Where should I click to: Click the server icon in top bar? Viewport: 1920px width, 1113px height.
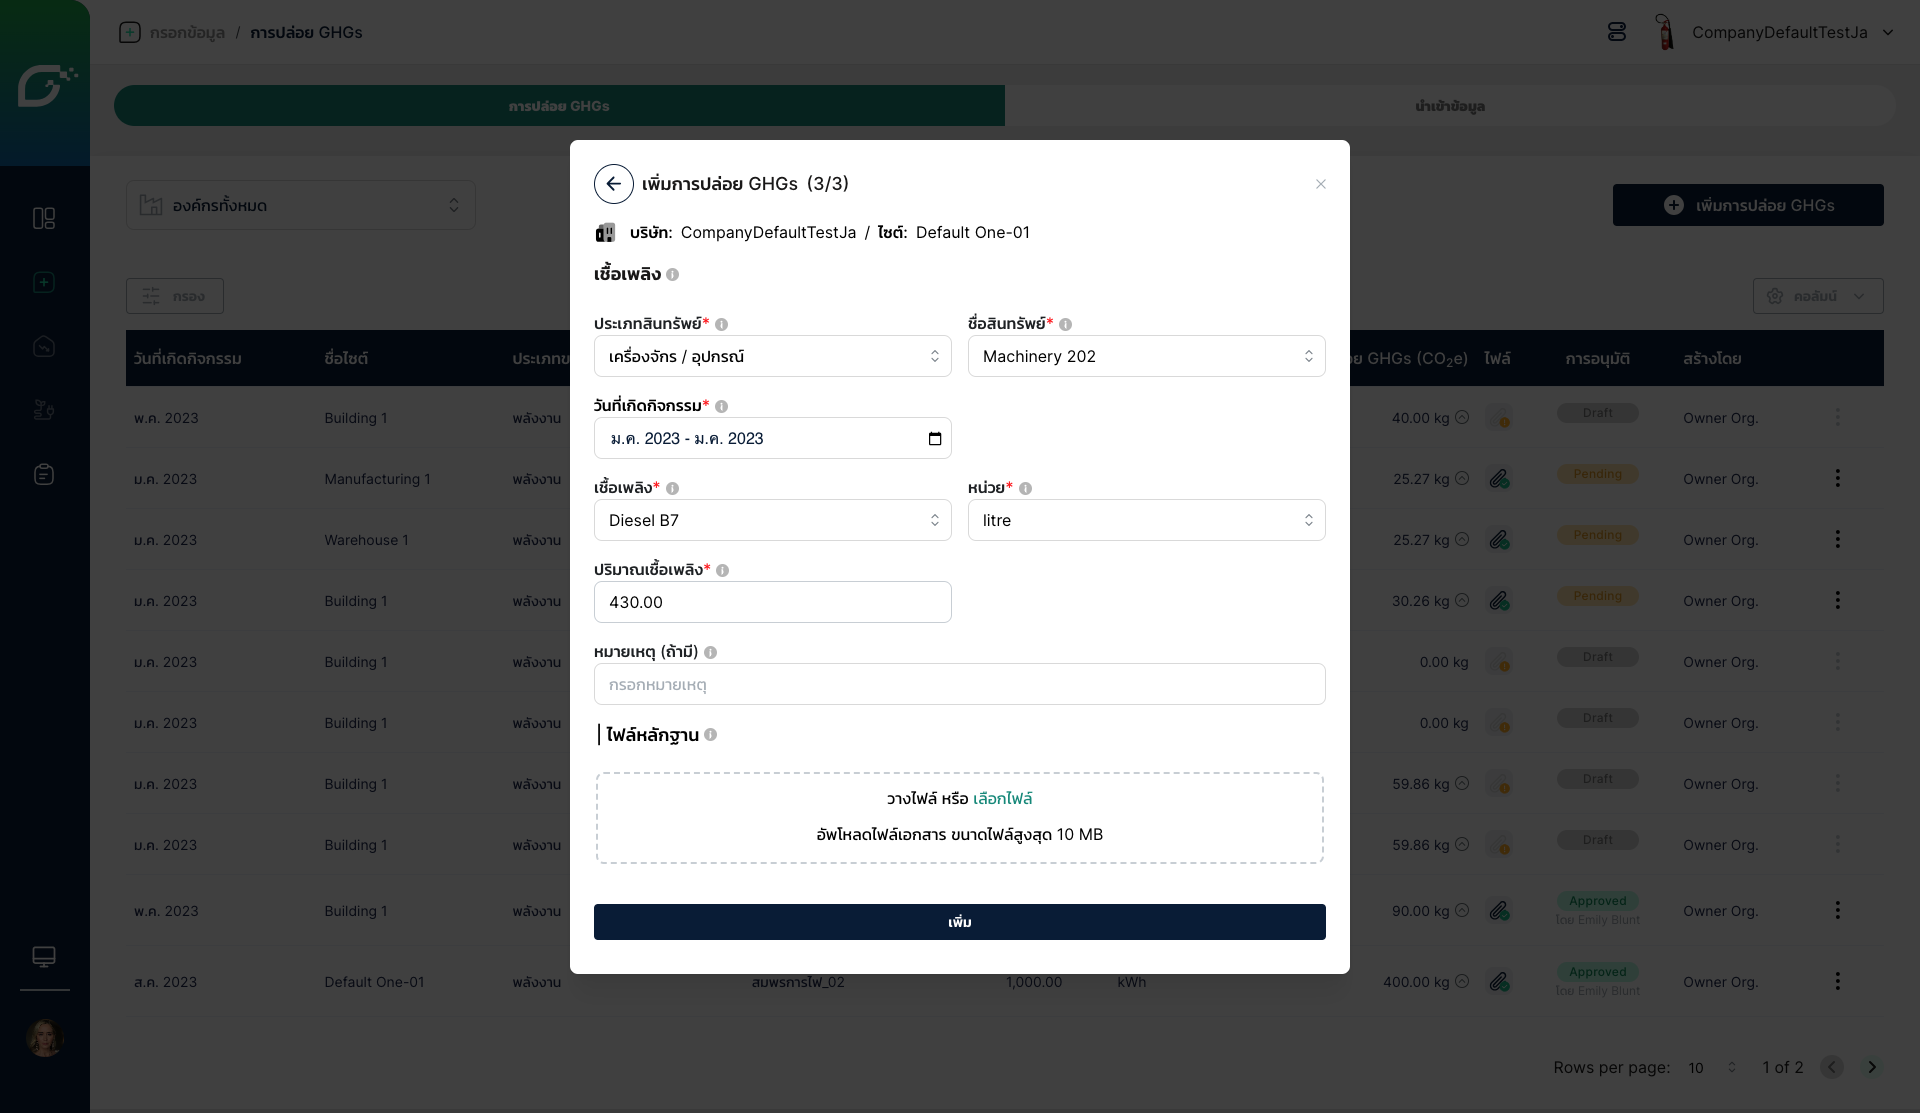click(x=1616, y=32)
